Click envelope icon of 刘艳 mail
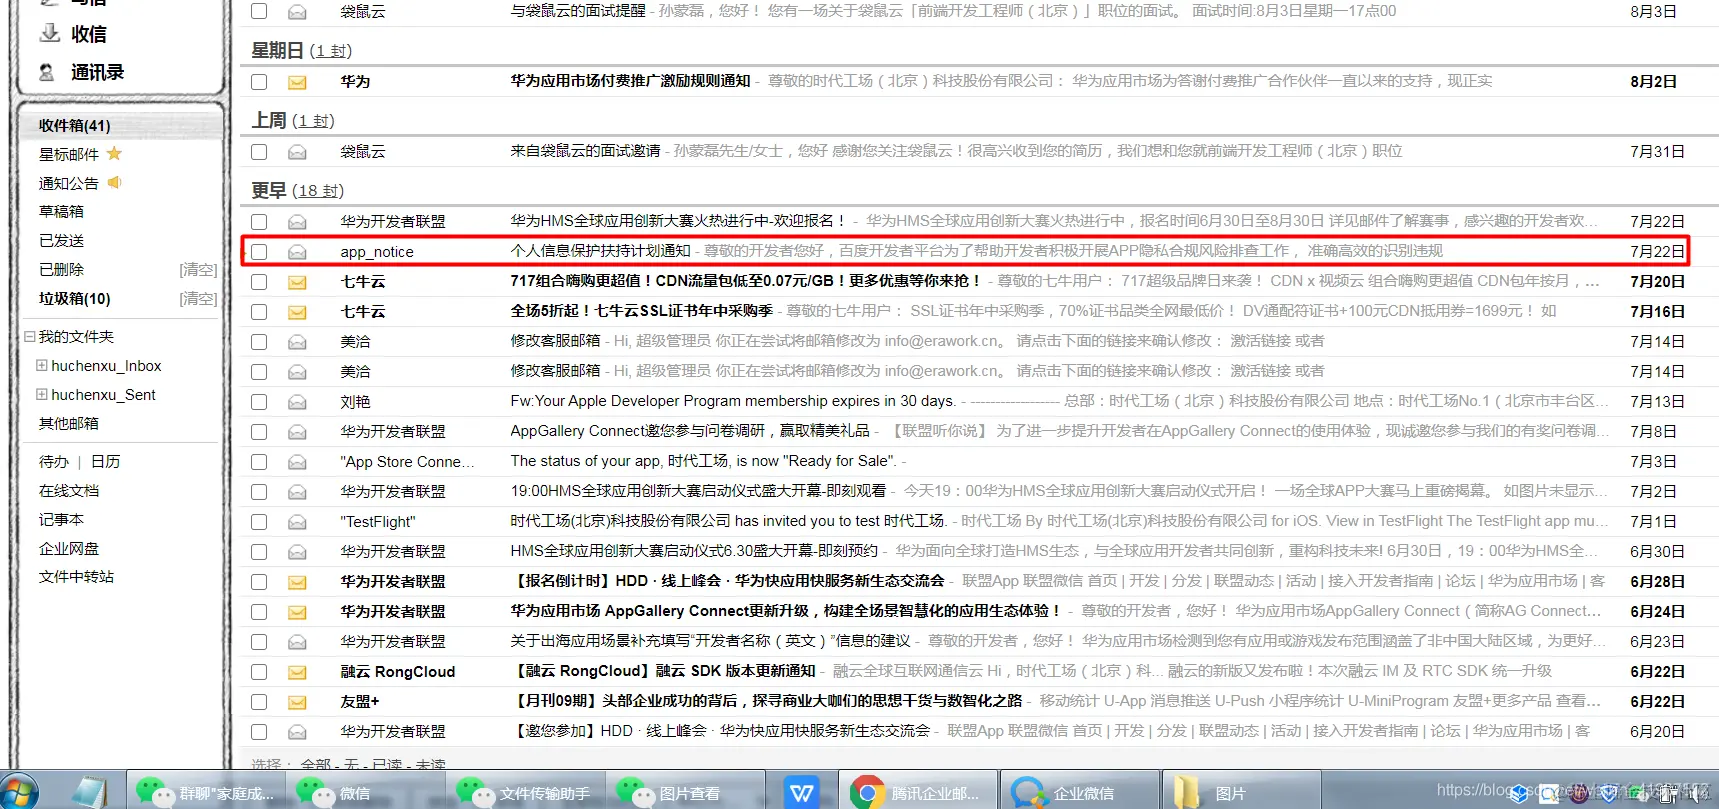The width and height of the screenshot is (1719, 809). click(x=297, y=402)
